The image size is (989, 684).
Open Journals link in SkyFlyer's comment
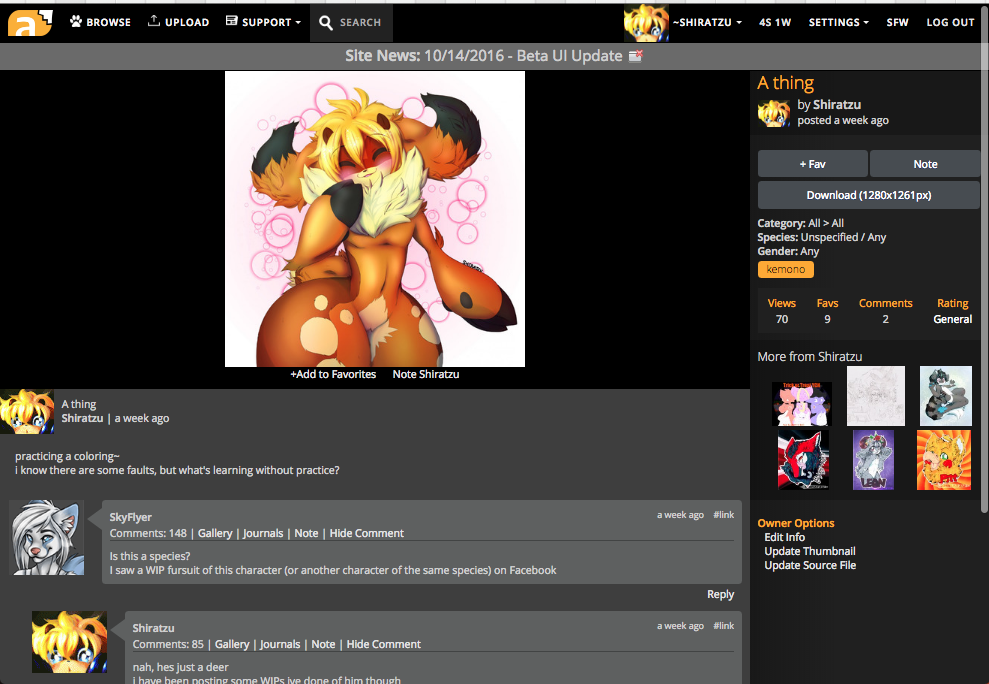[x=263, y=533]
